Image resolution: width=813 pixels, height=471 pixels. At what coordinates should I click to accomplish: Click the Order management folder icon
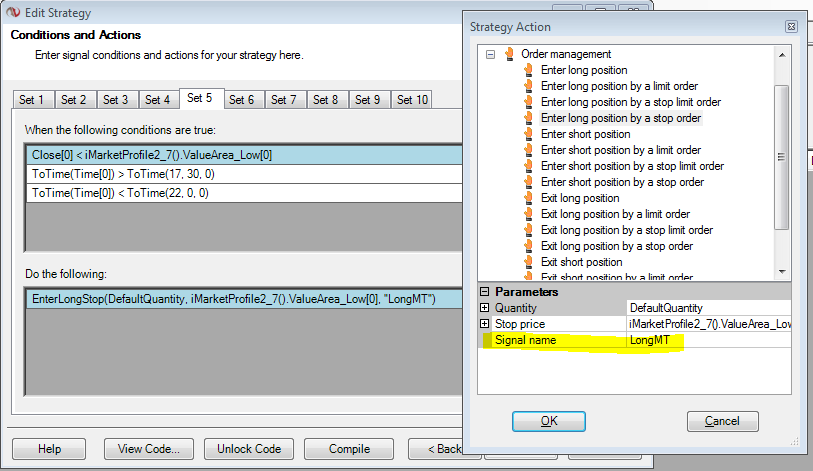tap(509, 54)
